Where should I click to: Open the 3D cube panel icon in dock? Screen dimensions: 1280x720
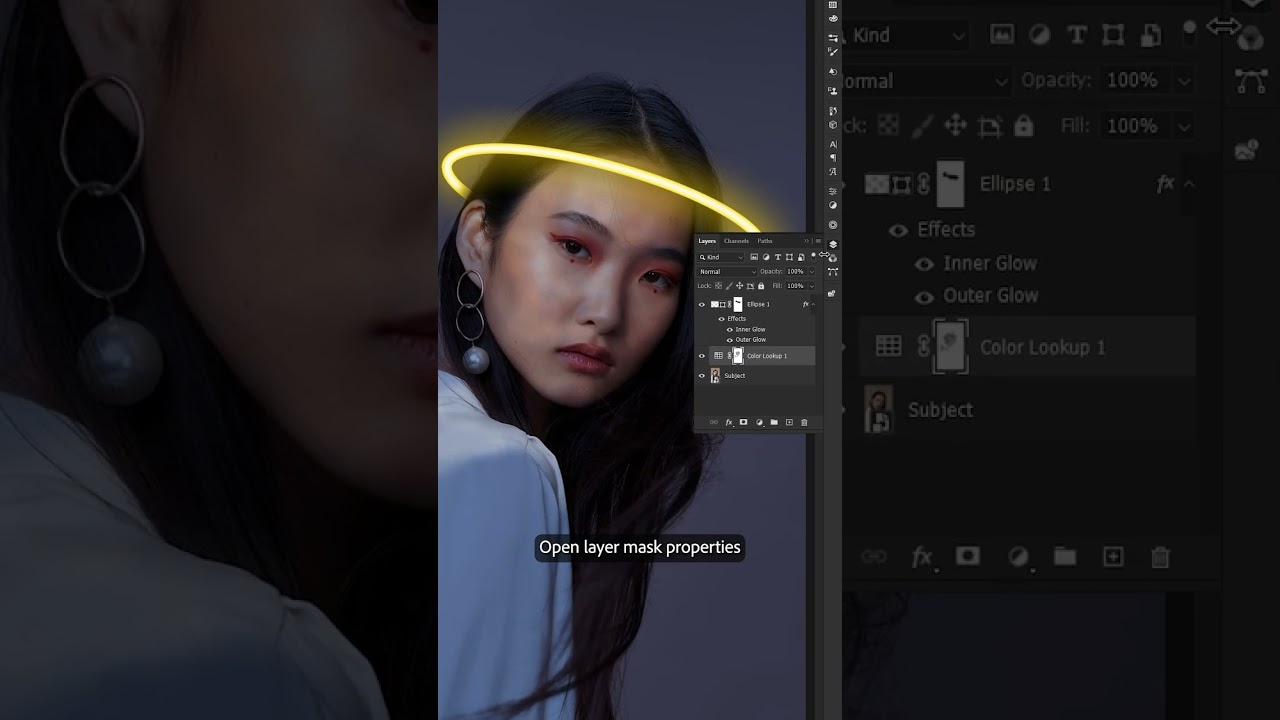[833, 124]
